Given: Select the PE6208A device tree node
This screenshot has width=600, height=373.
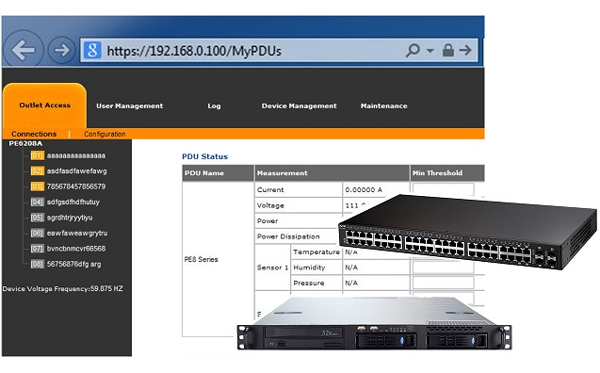Looking at the screenshot, I should point(26,143).
